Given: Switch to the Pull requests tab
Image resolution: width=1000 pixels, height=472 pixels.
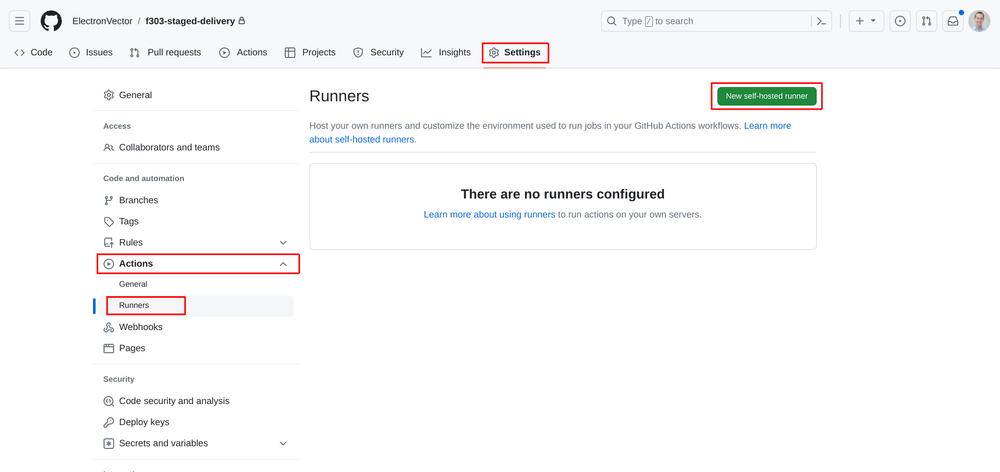Looking at the screenshot, I should [x=165, y=52].
